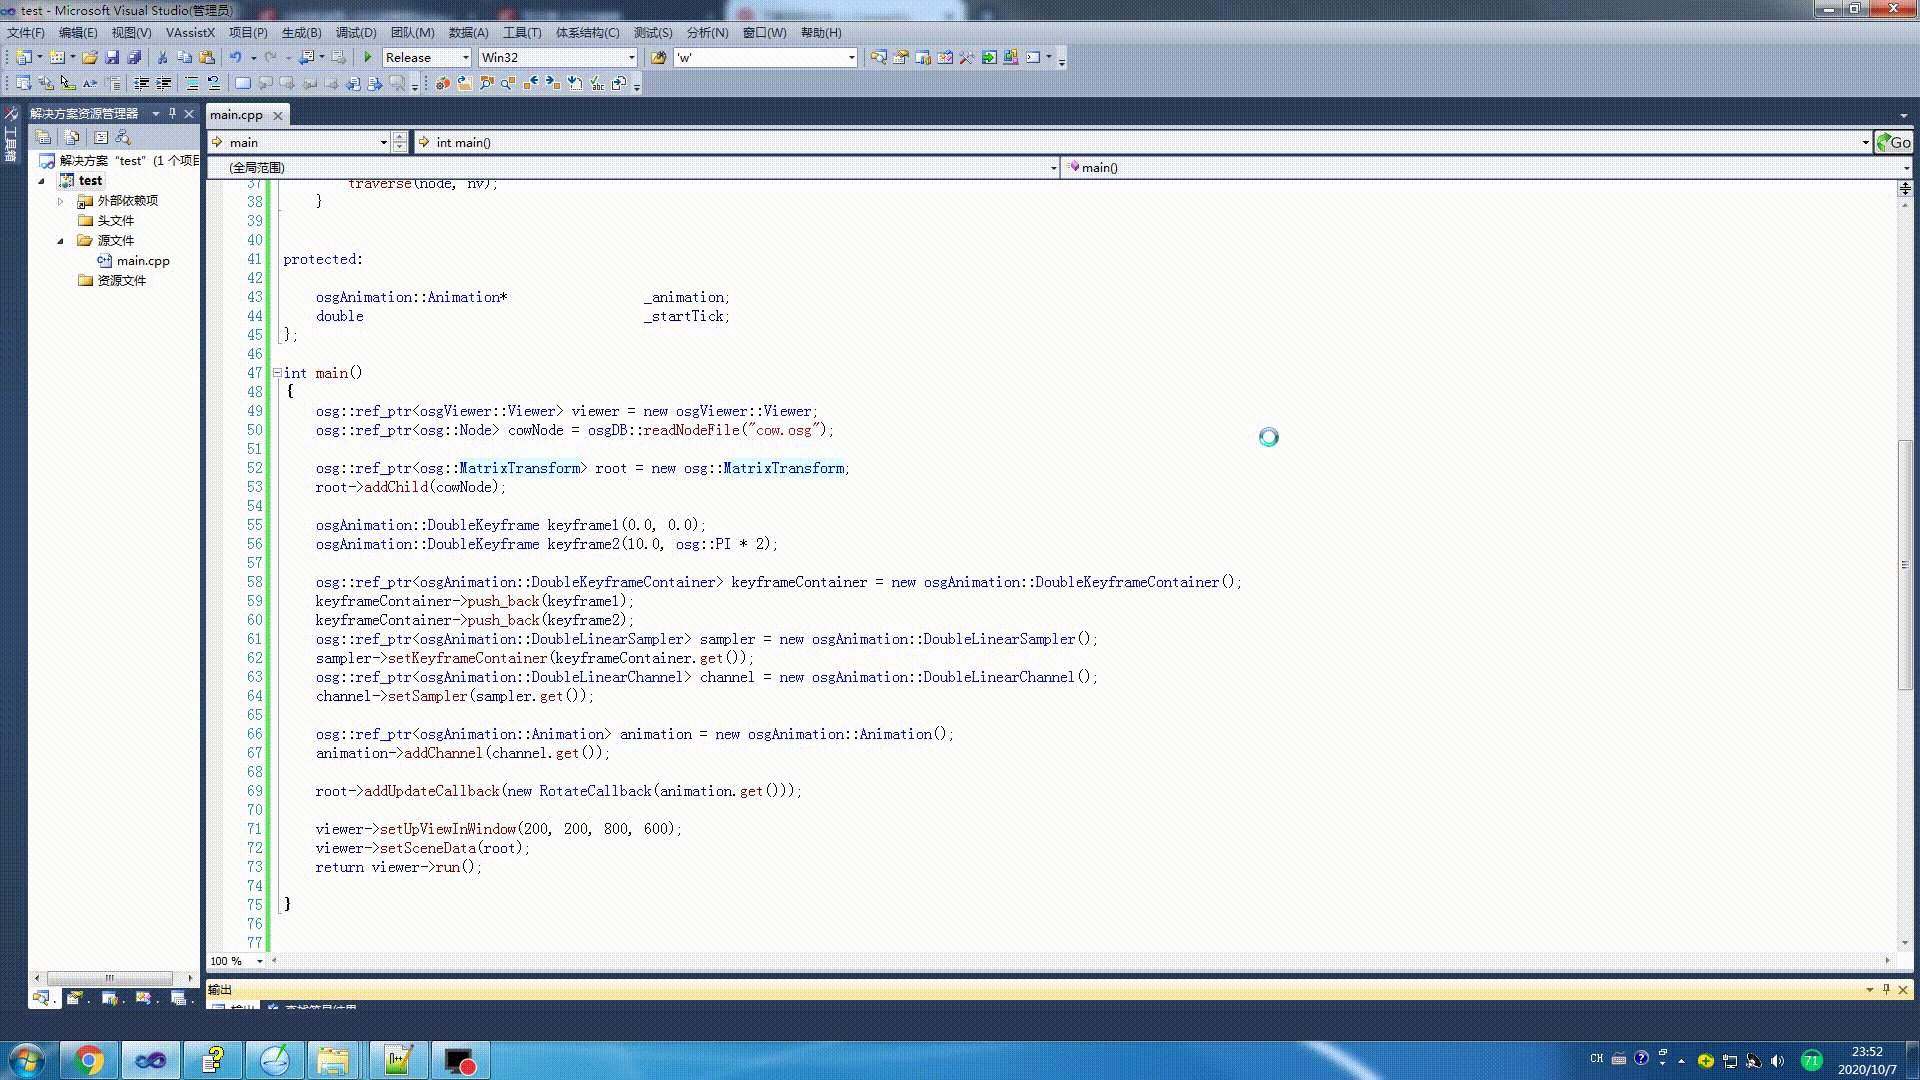Screen dimensions: 1920x1080
Task: Click the increase indent toolbar icon
Action: (x=163, y=83)
